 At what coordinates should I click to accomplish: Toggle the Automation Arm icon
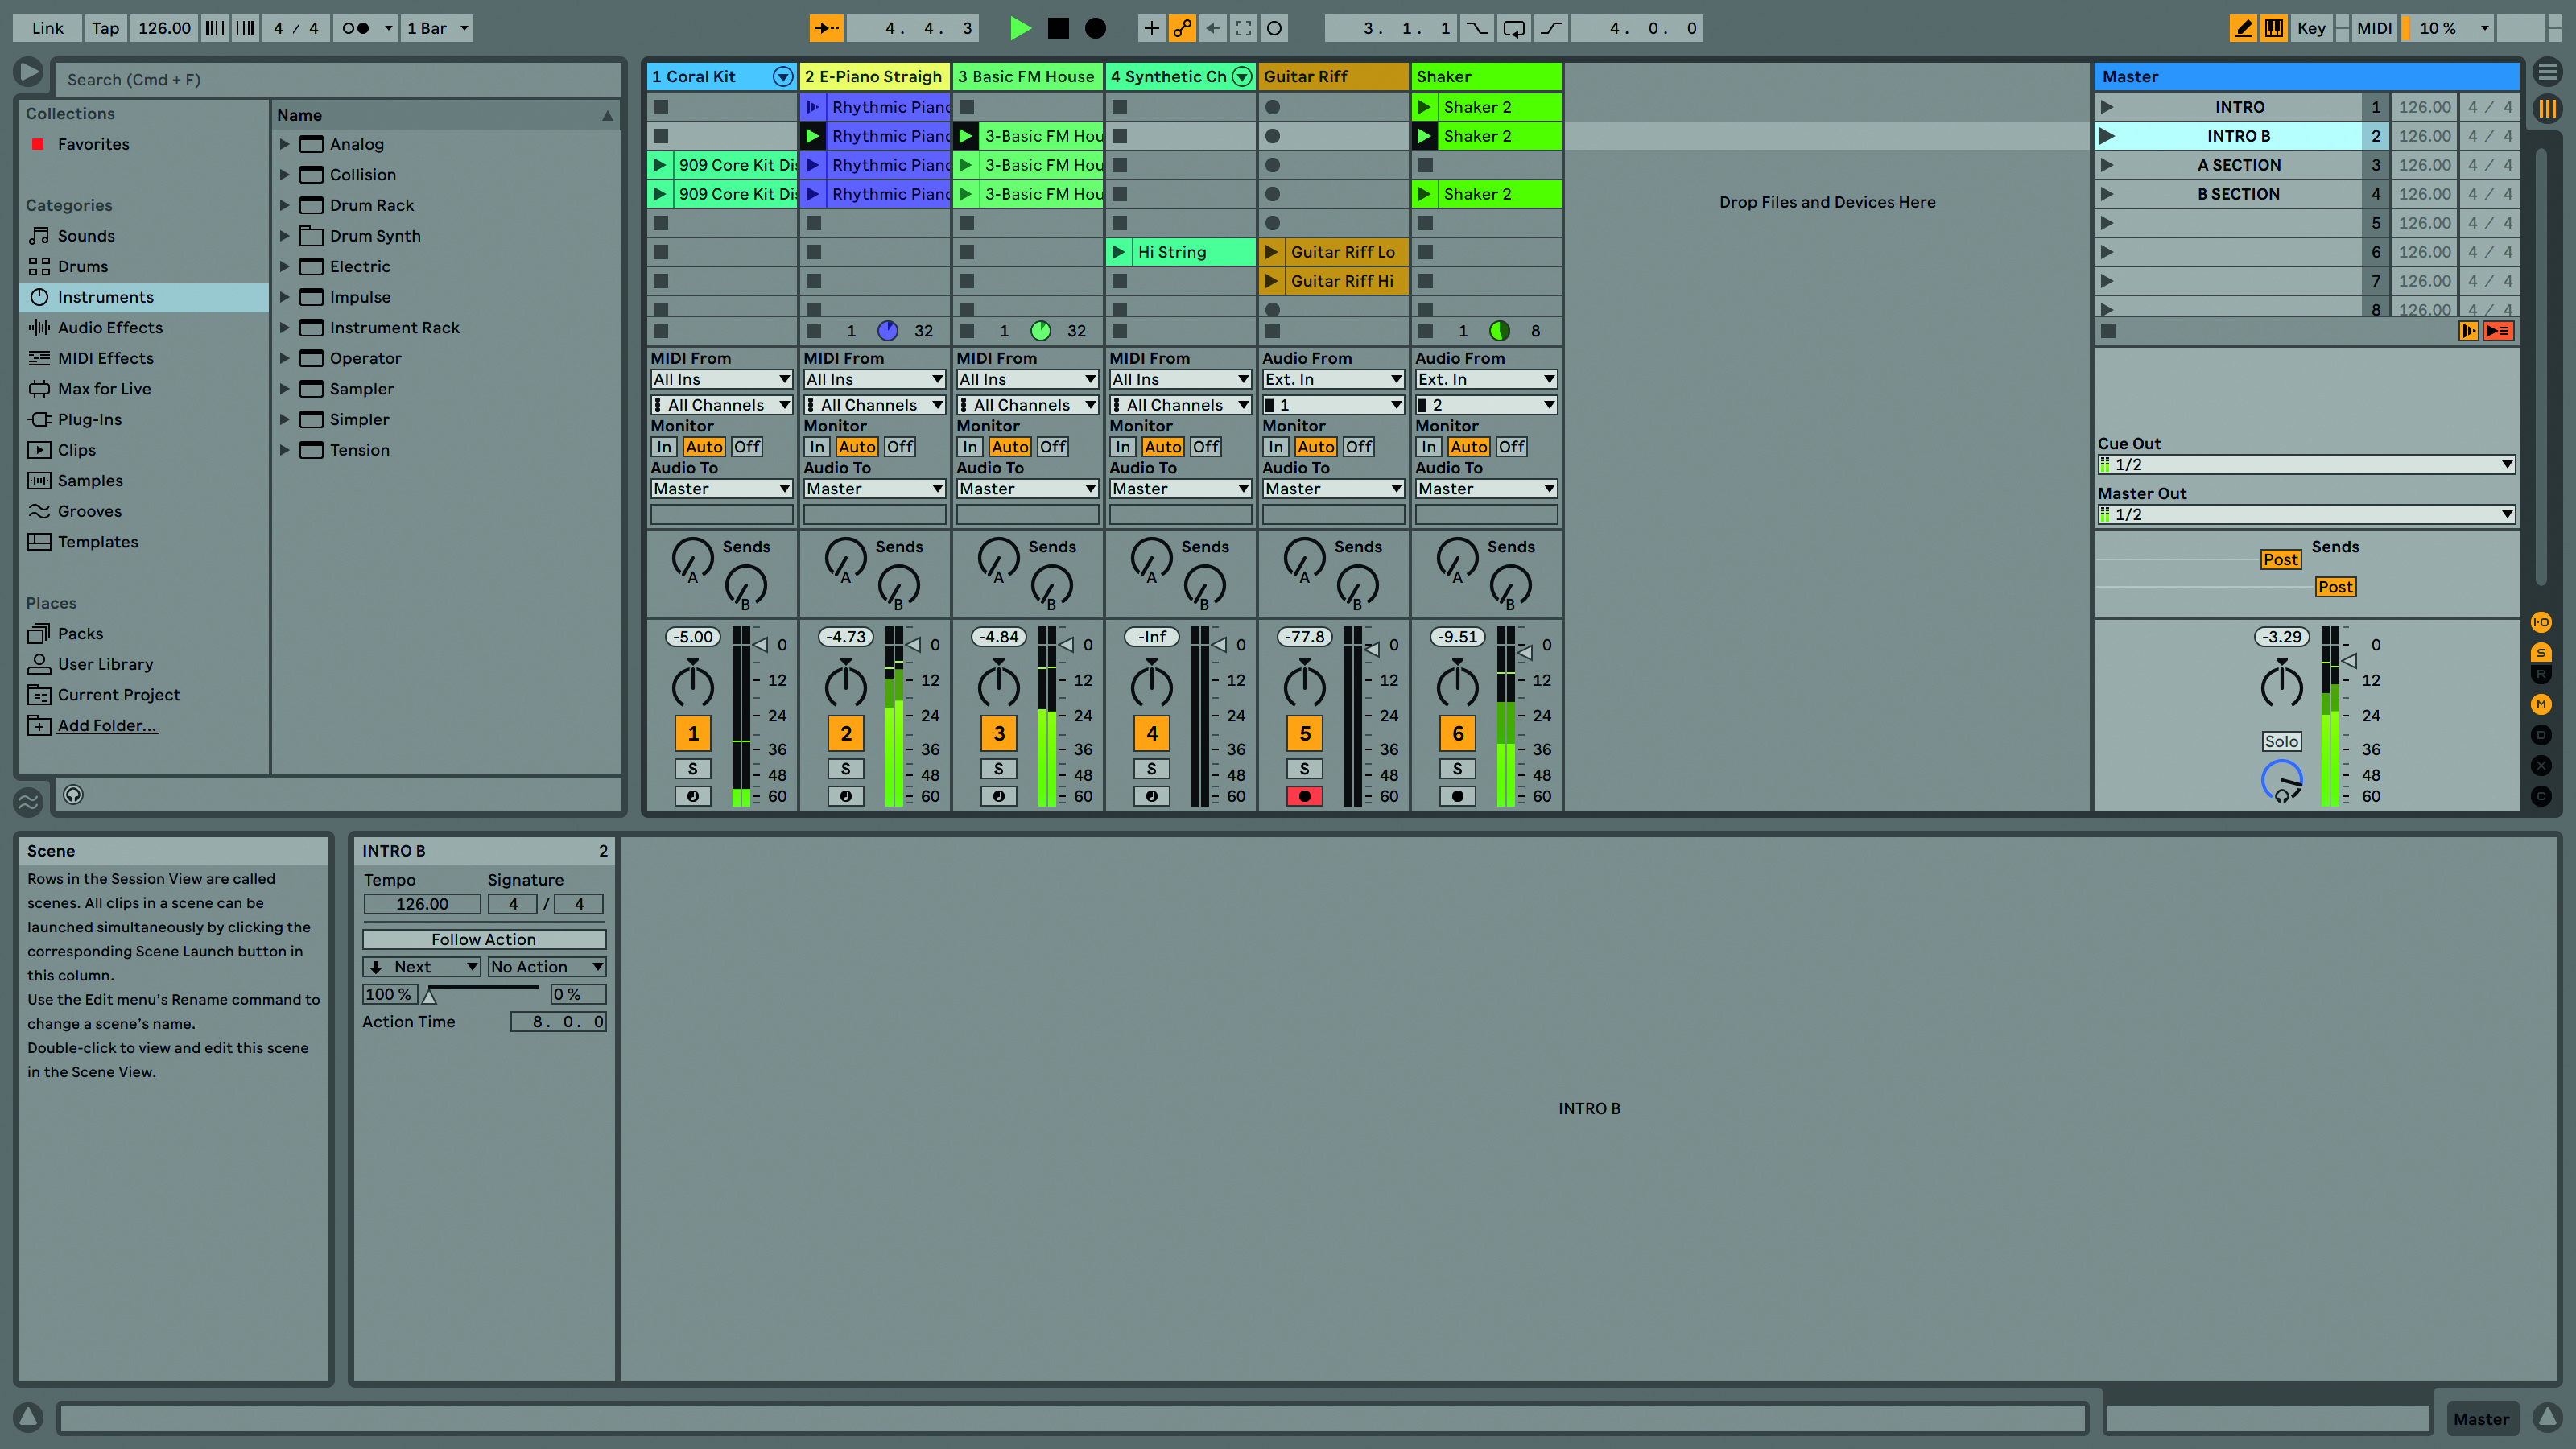pyautogui.click(x=1182, y=28)
